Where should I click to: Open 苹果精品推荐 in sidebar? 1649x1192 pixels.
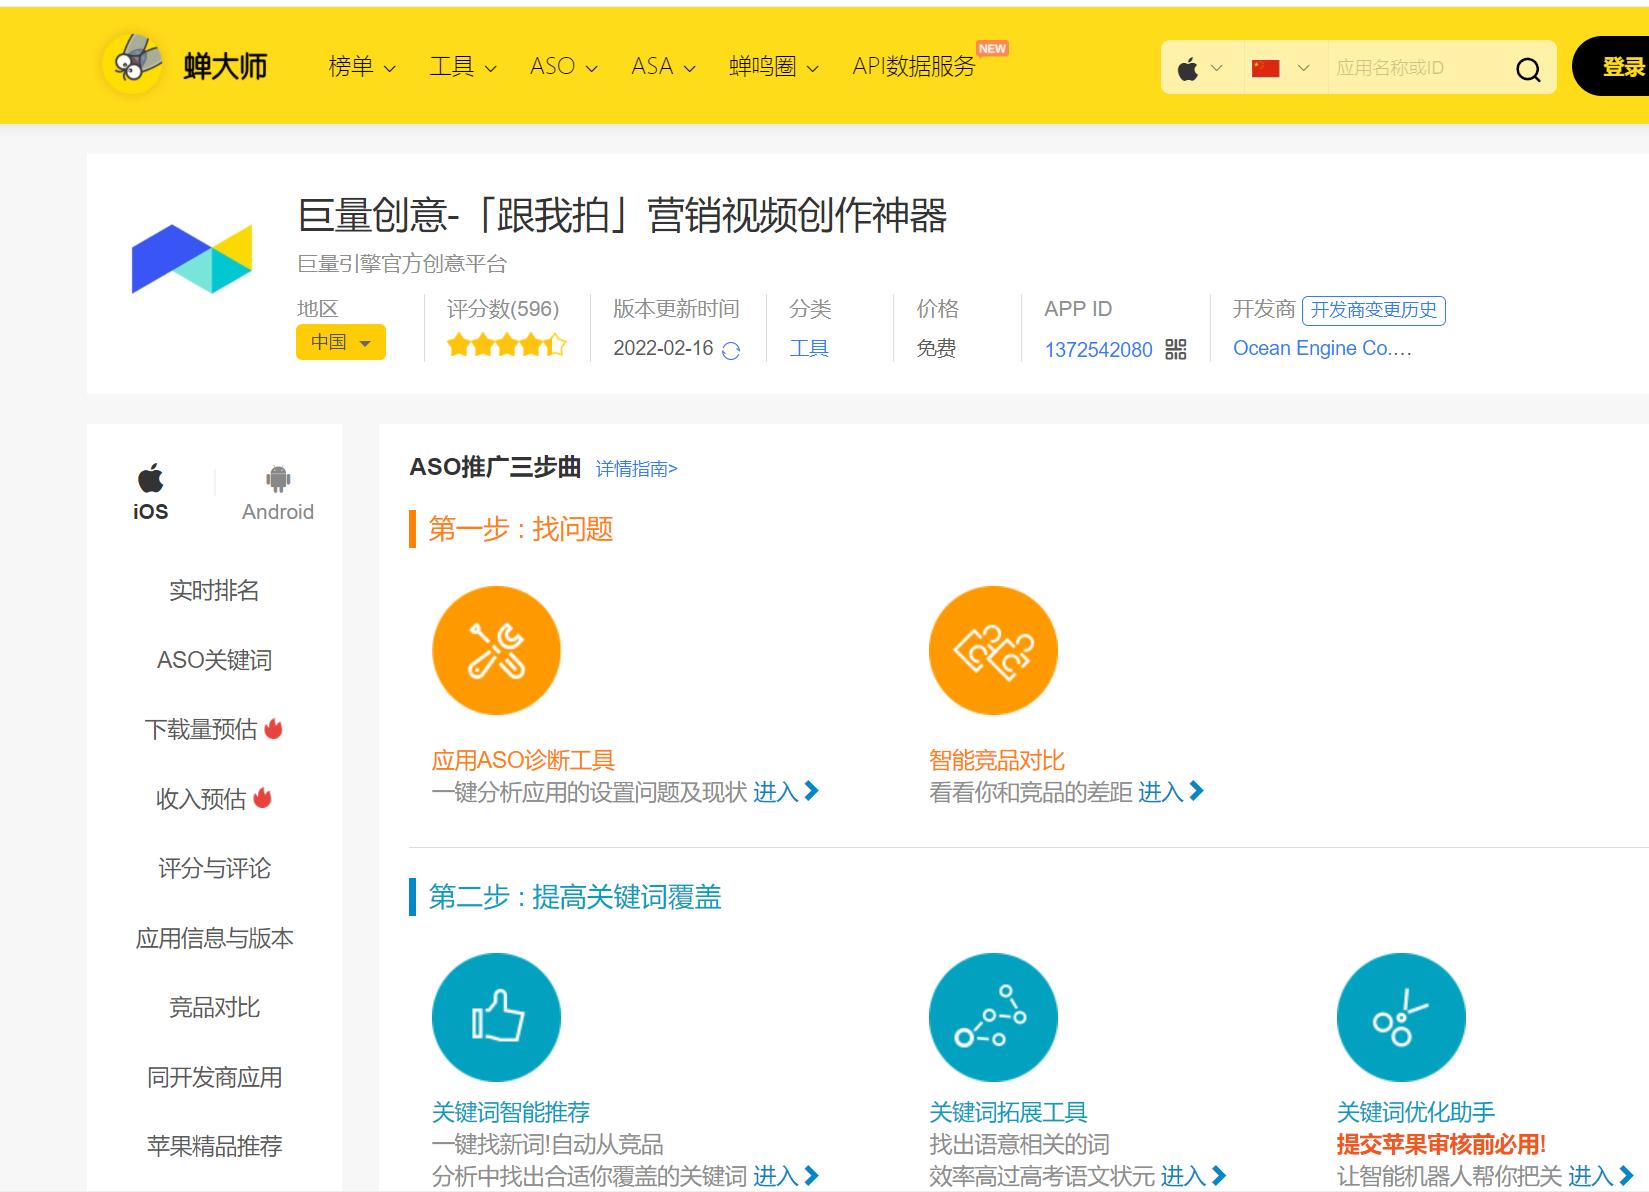tap(214, 1146)
